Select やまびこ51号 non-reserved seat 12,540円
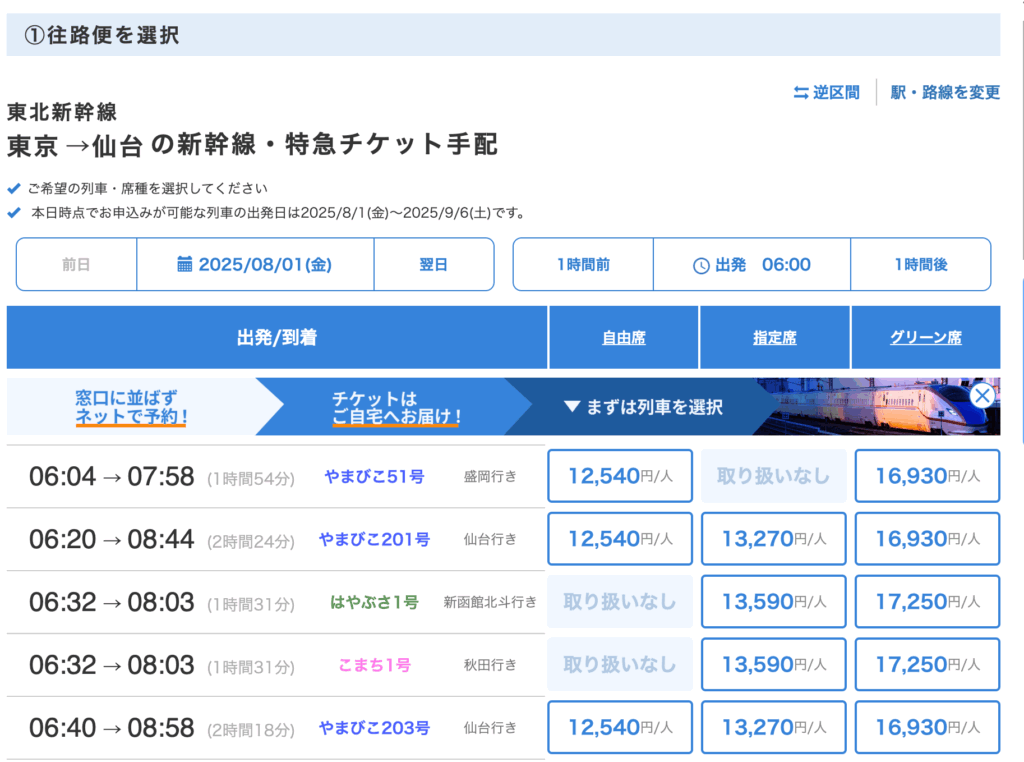This screenshot has height=762, width=1024. pos(620,476)
